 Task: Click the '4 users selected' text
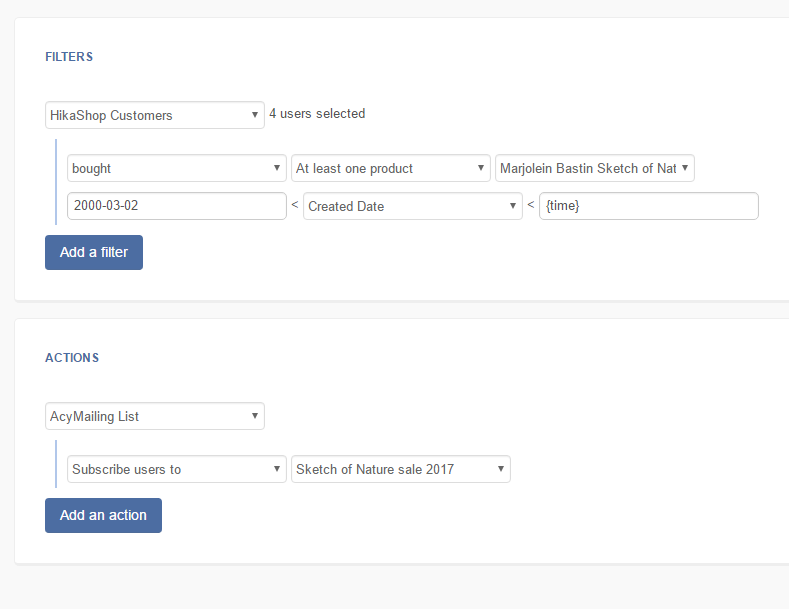tap(317, 114)
